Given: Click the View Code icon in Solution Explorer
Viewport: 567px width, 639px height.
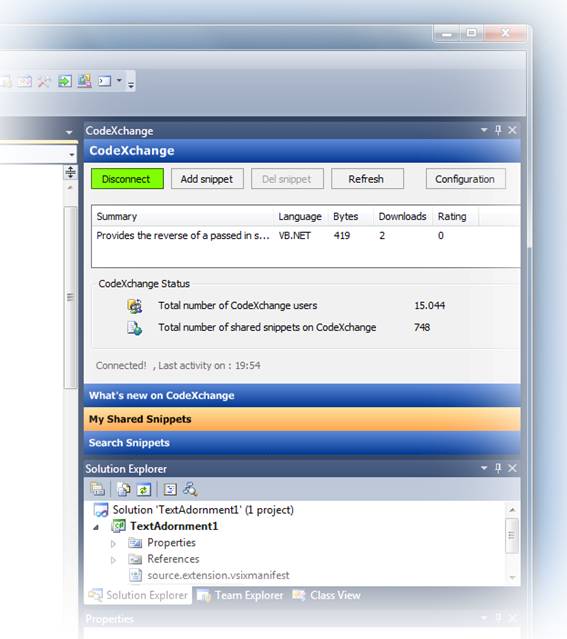Looking at the screenshot, I should pyautogui.click(x=170, y=489).
